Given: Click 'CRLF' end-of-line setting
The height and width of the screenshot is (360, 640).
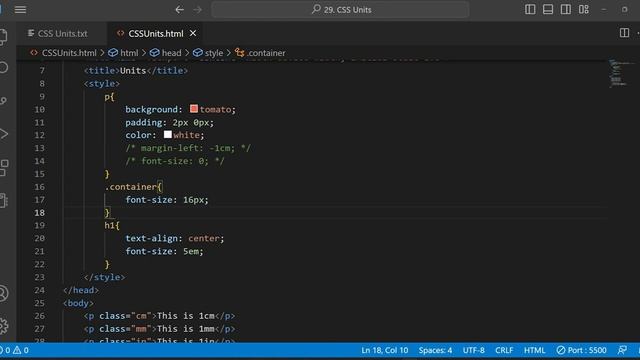Looking at the screenshot, I should point(504,350).
